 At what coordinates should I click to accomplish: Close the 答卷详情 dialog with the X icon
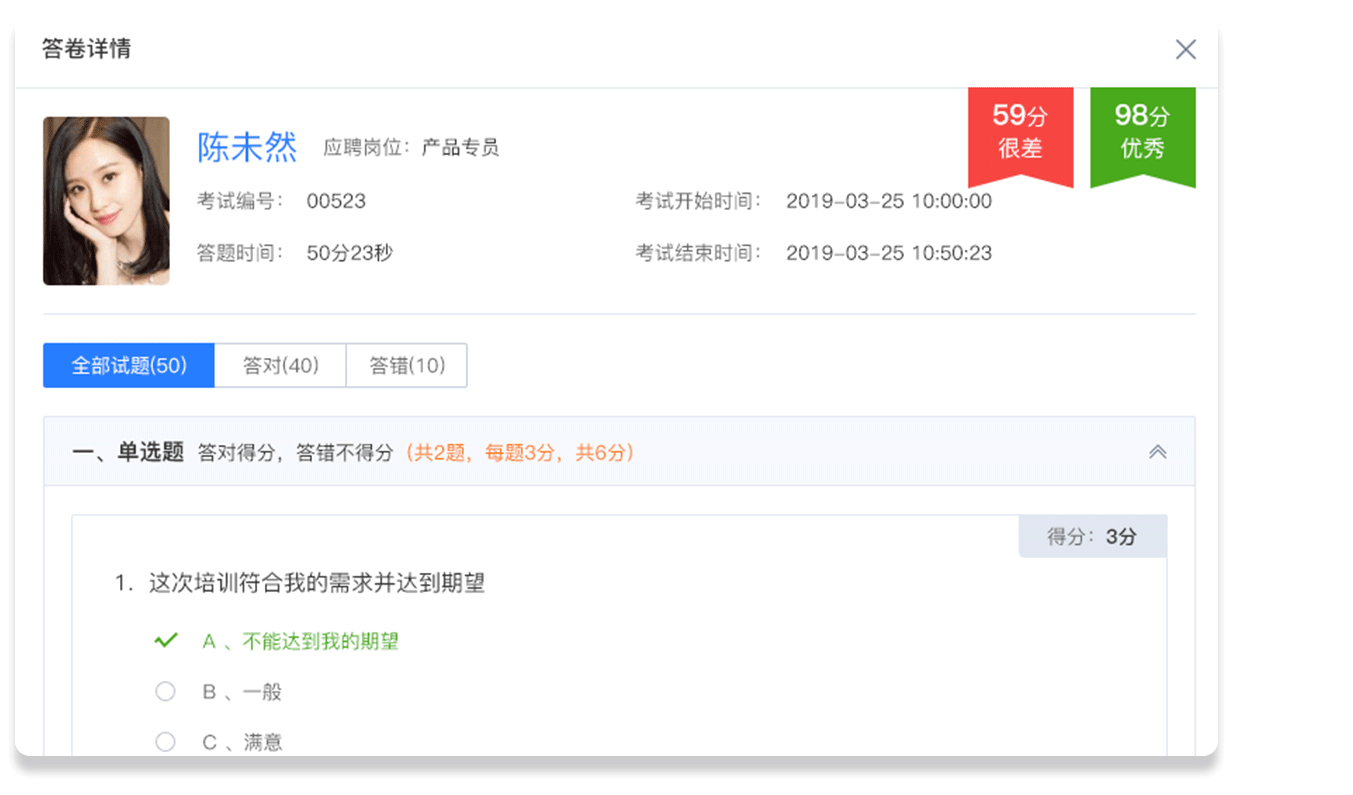point(1185,49)
